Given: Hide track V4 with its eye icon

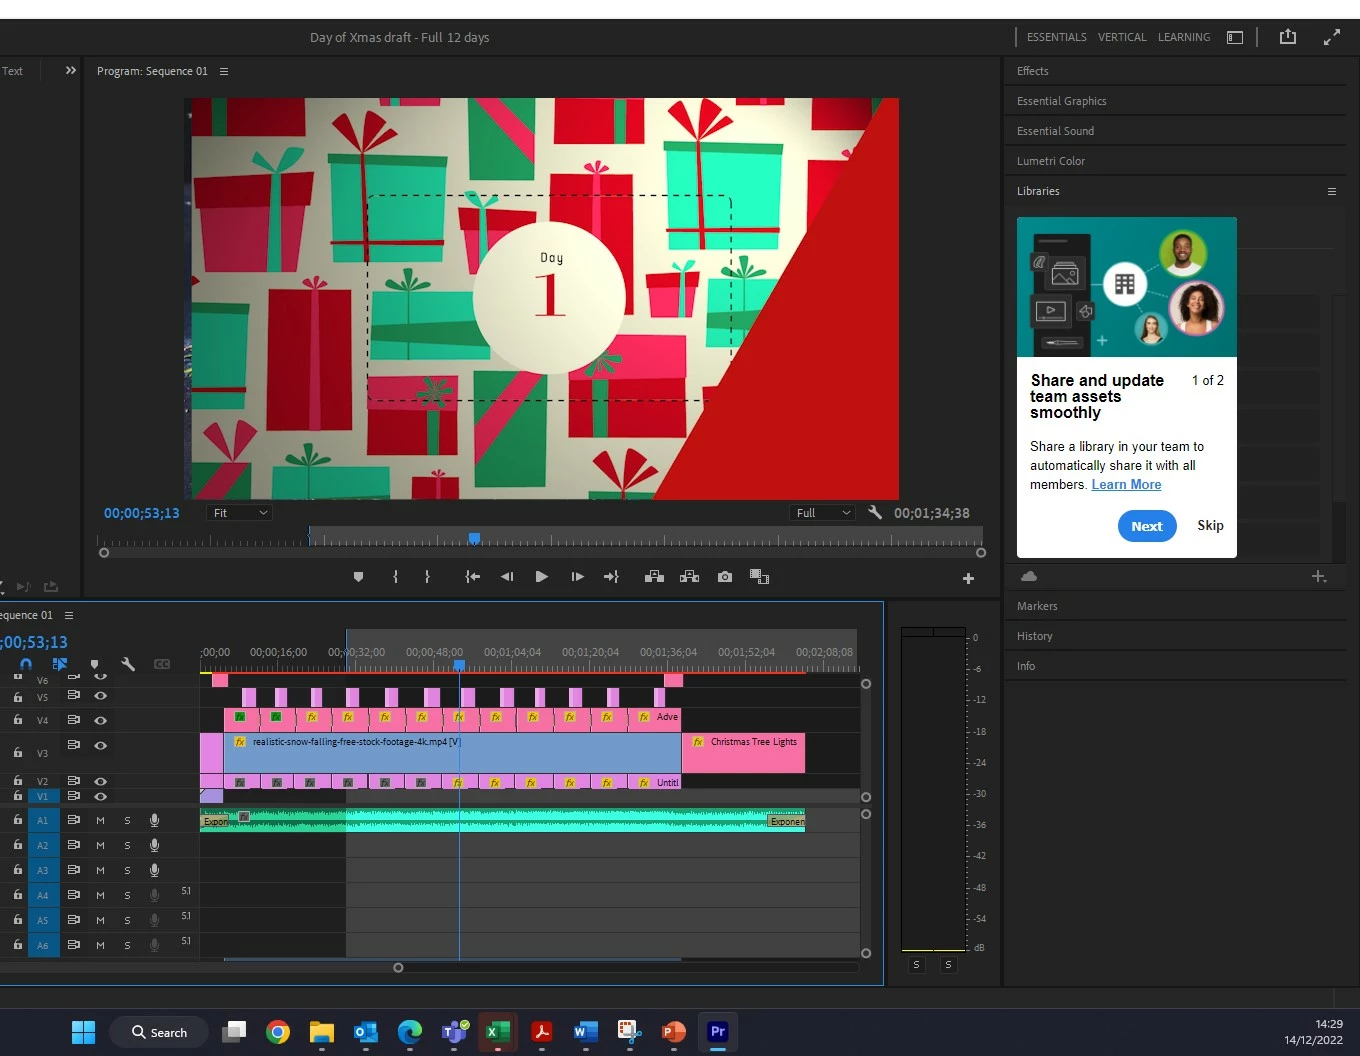Looking at the screenshot, I should (x=100, y=720).
